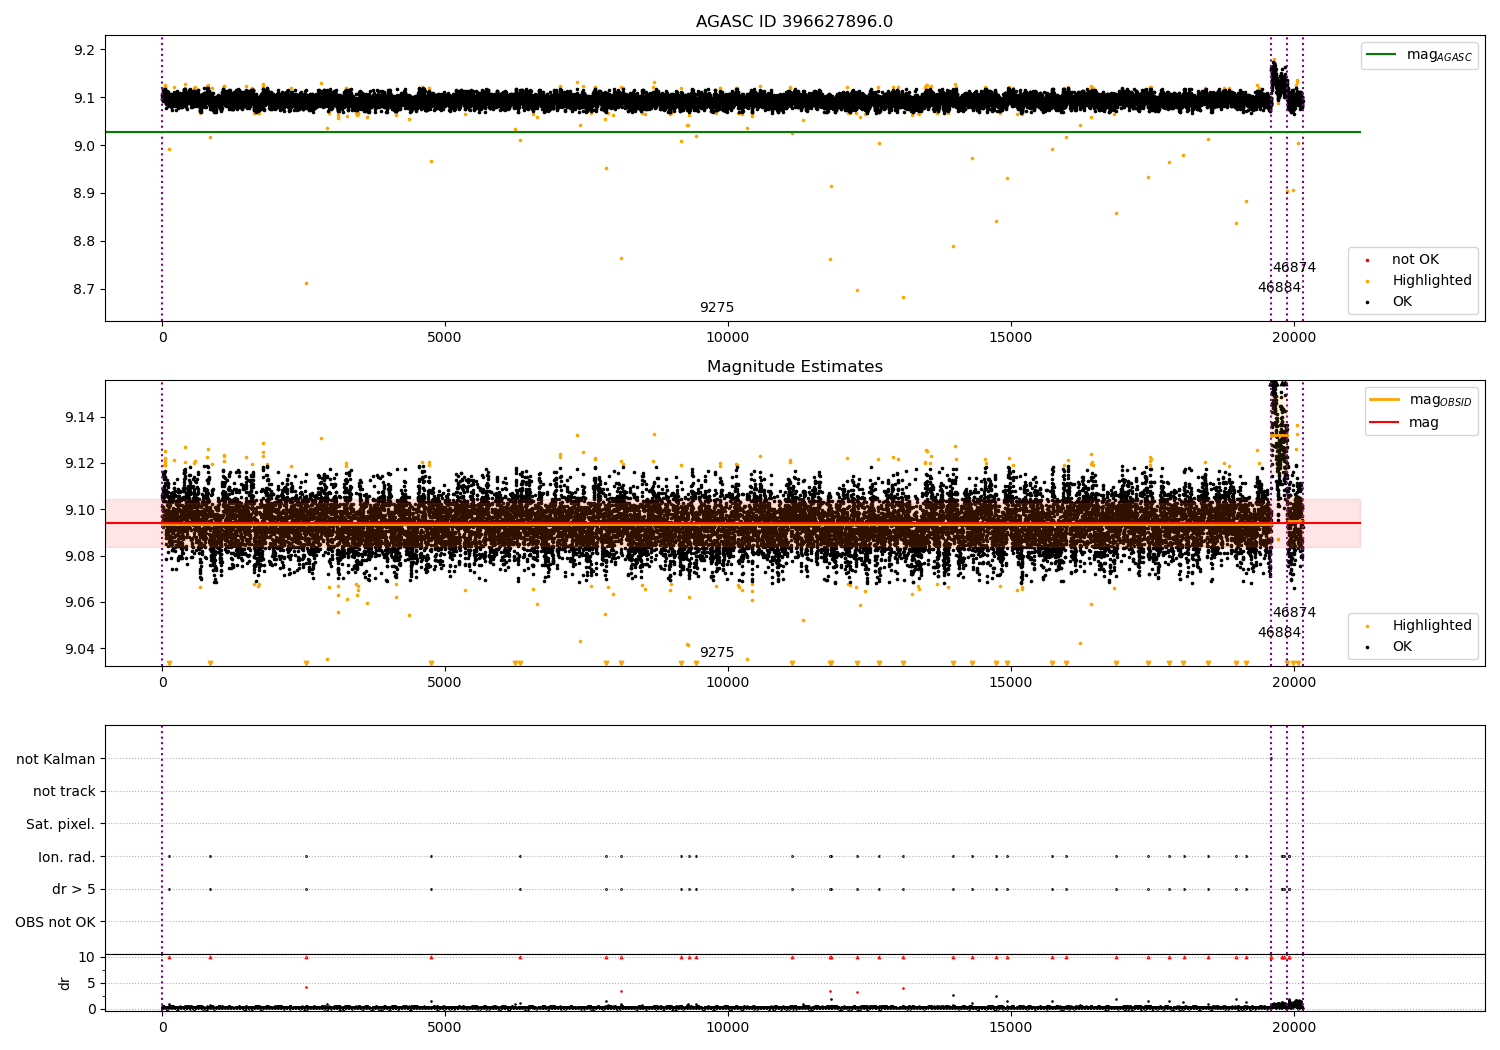Click the "46884" annotation in the top plot

pyautogui.click(x=1279, y=288)
